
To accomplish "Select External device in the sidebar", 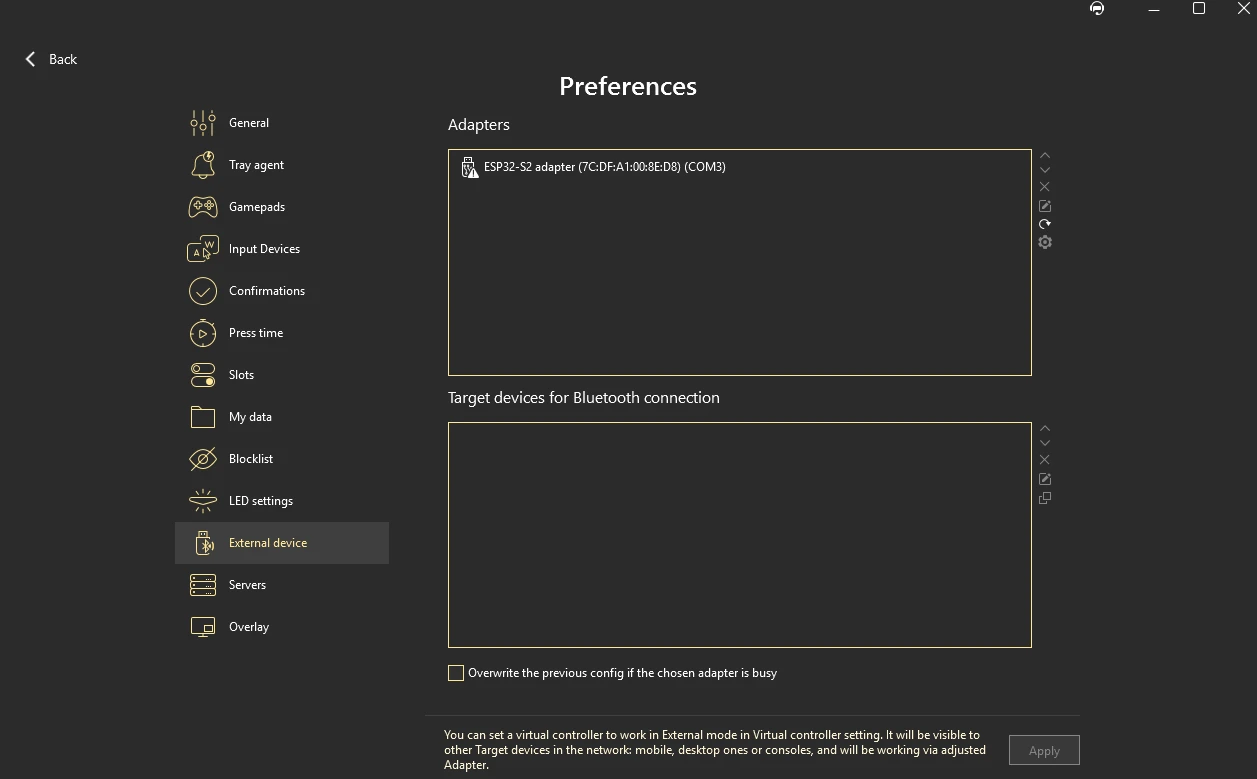I will [x=281, y=543].
